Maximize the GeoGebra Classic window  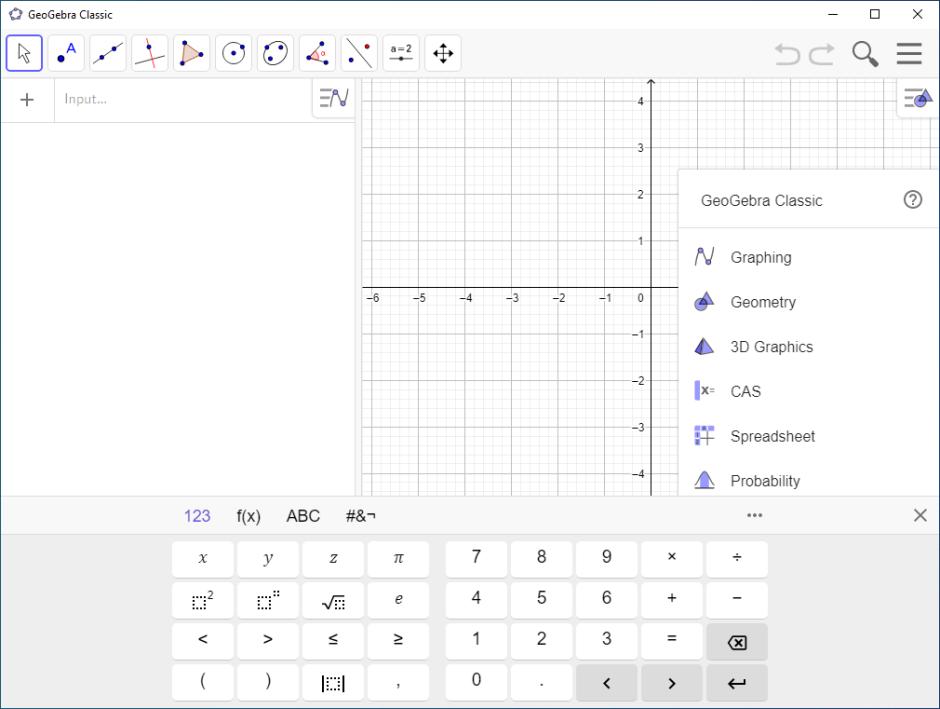875,14
